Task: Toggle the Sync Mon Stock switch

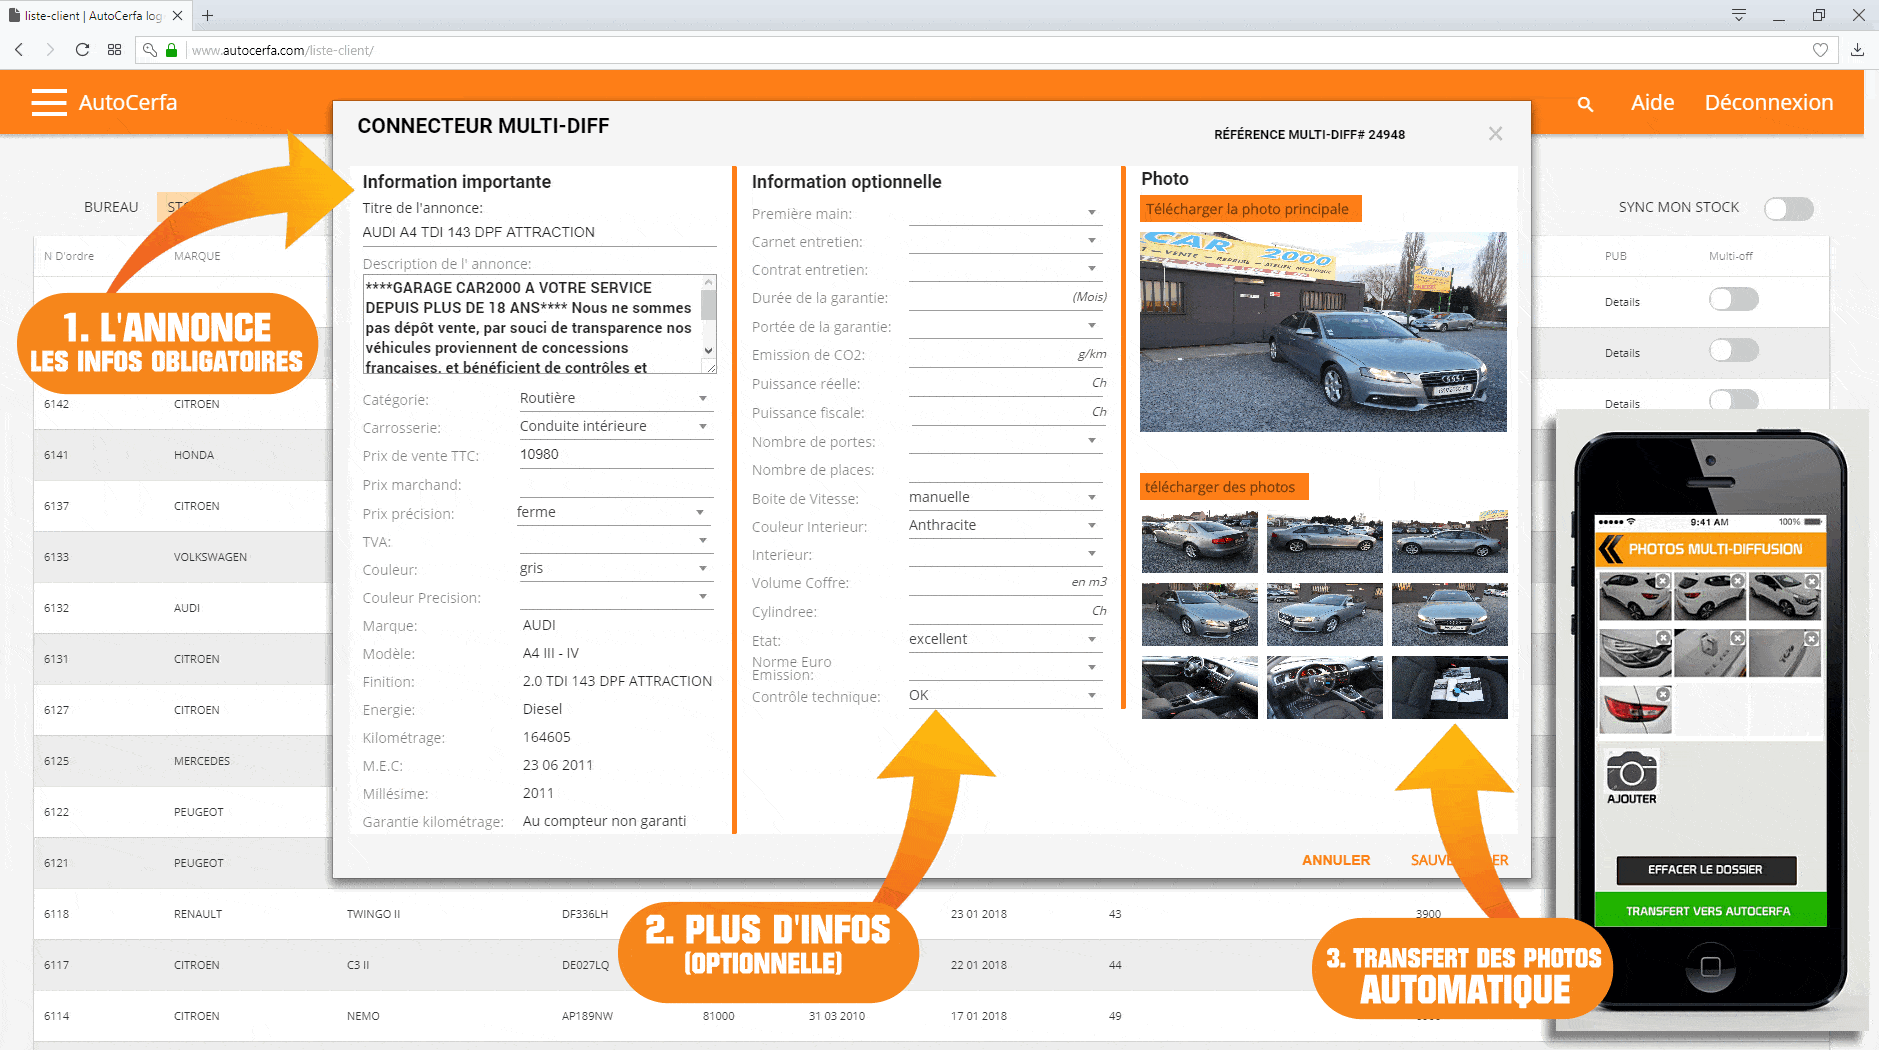Action: click(1788, 208)
